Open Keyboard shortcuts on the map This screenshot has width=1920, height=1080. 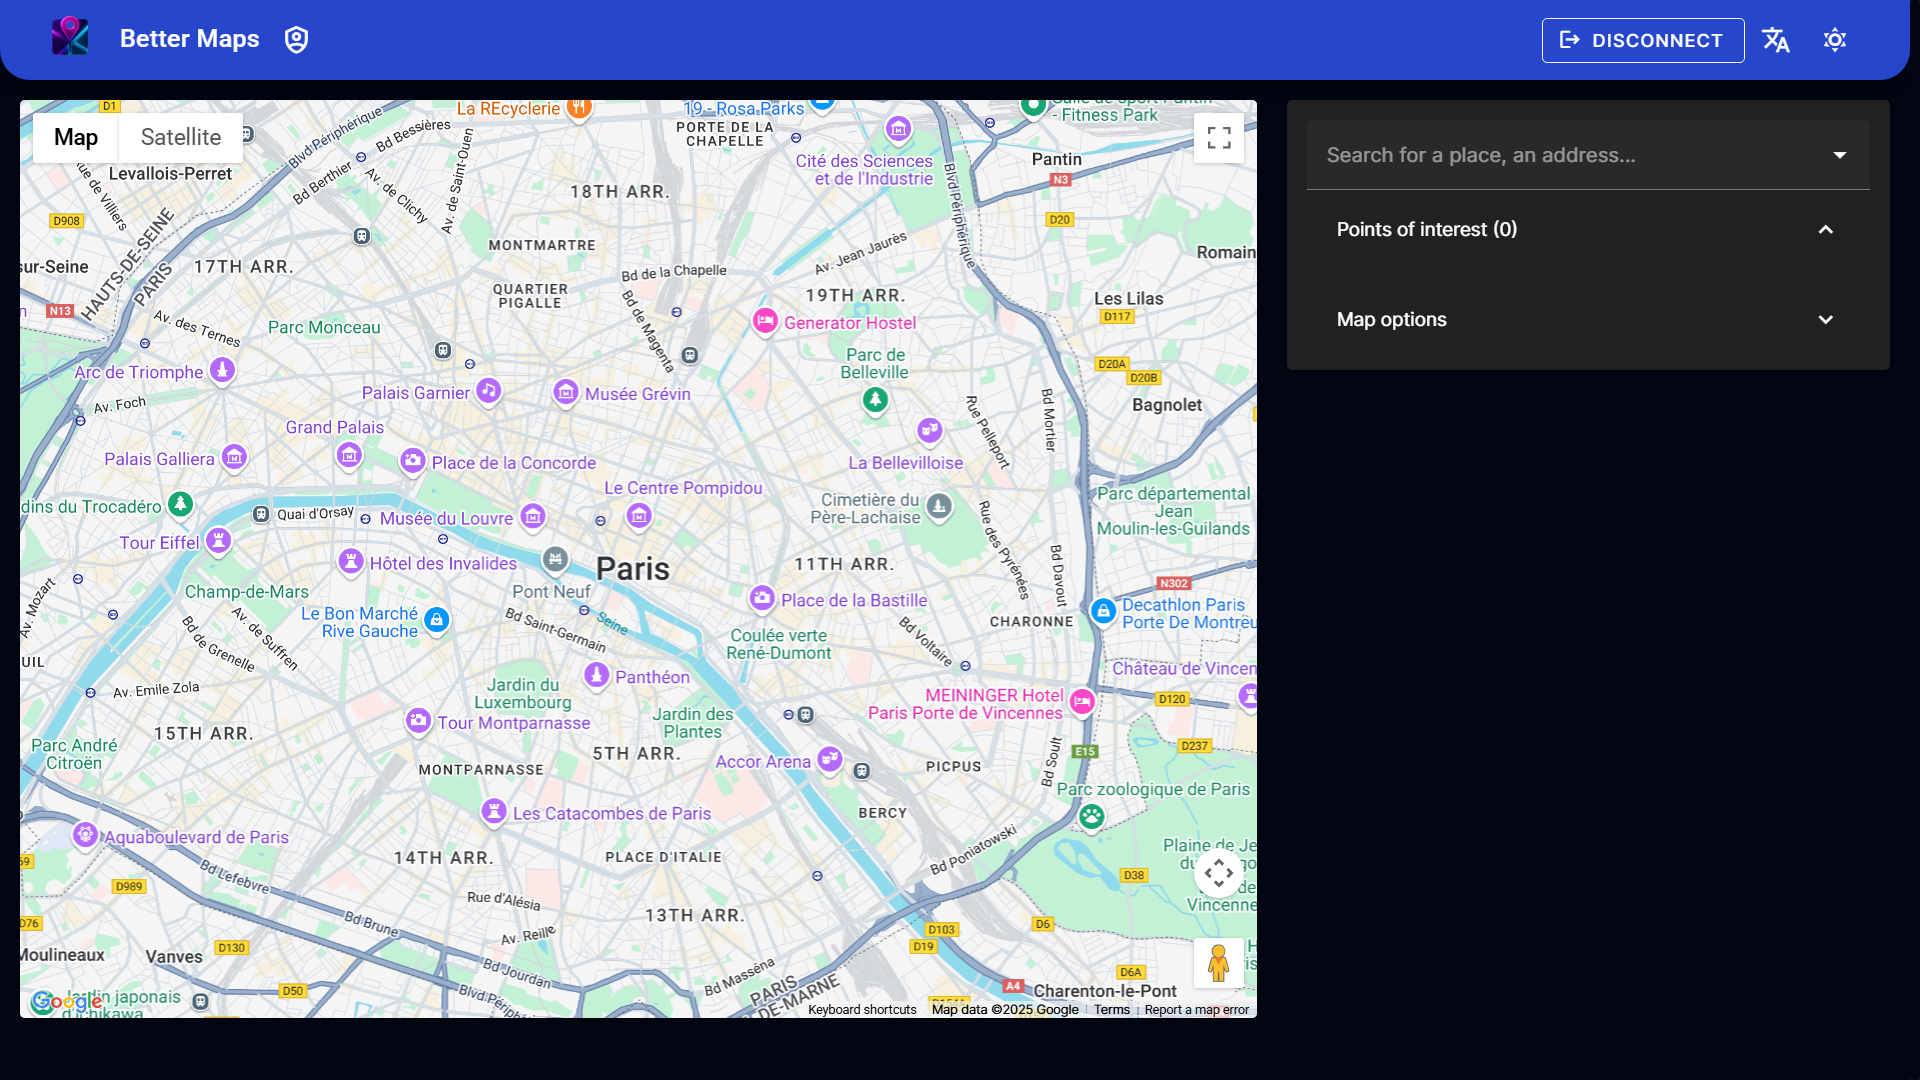click(x=862, y=1010)
